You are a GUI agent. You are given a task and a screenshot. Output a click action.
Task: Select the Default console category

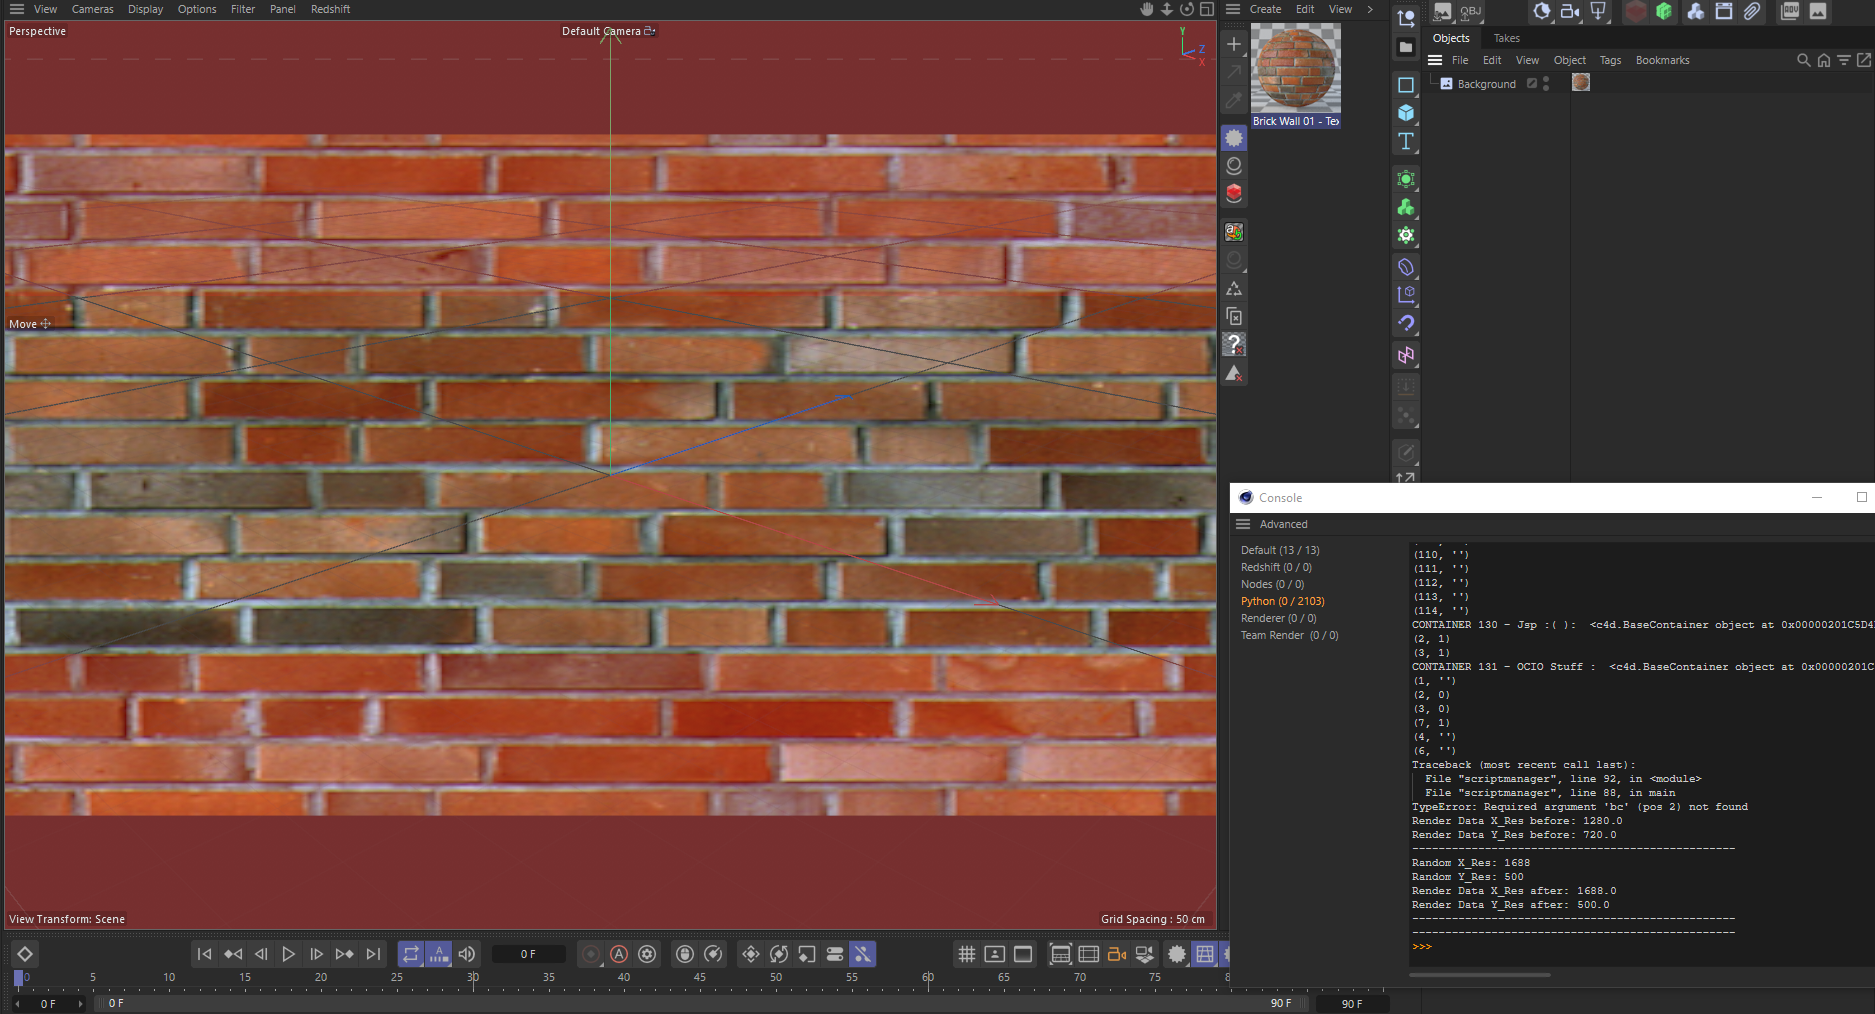point(1280,550)
